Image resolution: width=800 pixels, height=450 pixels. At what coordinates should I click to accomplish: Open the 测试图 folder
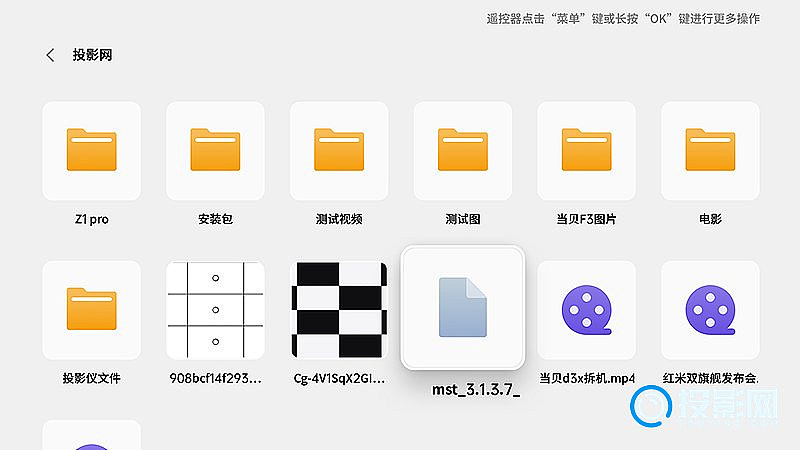(x=463, y=151)
